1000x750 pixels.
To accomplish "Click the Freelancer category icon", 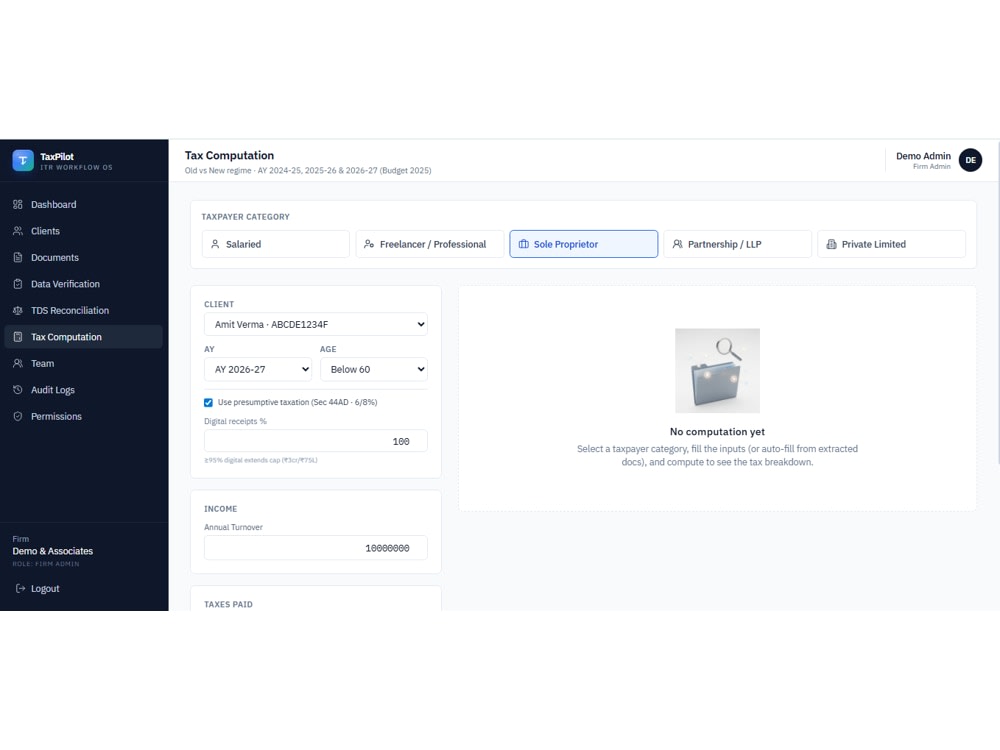I will (369, 244).
